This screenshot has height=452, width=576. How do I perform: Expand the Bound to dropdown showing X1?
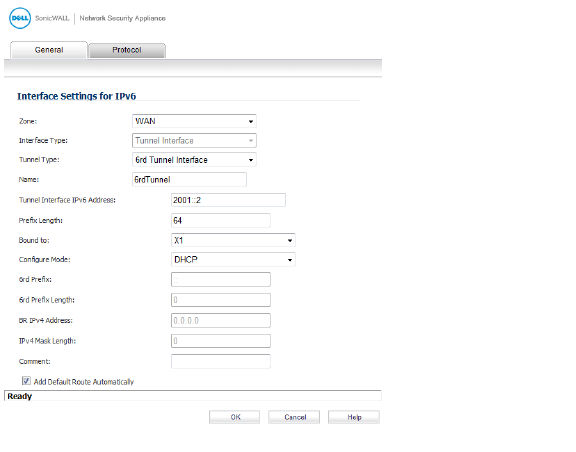point(233,240)
